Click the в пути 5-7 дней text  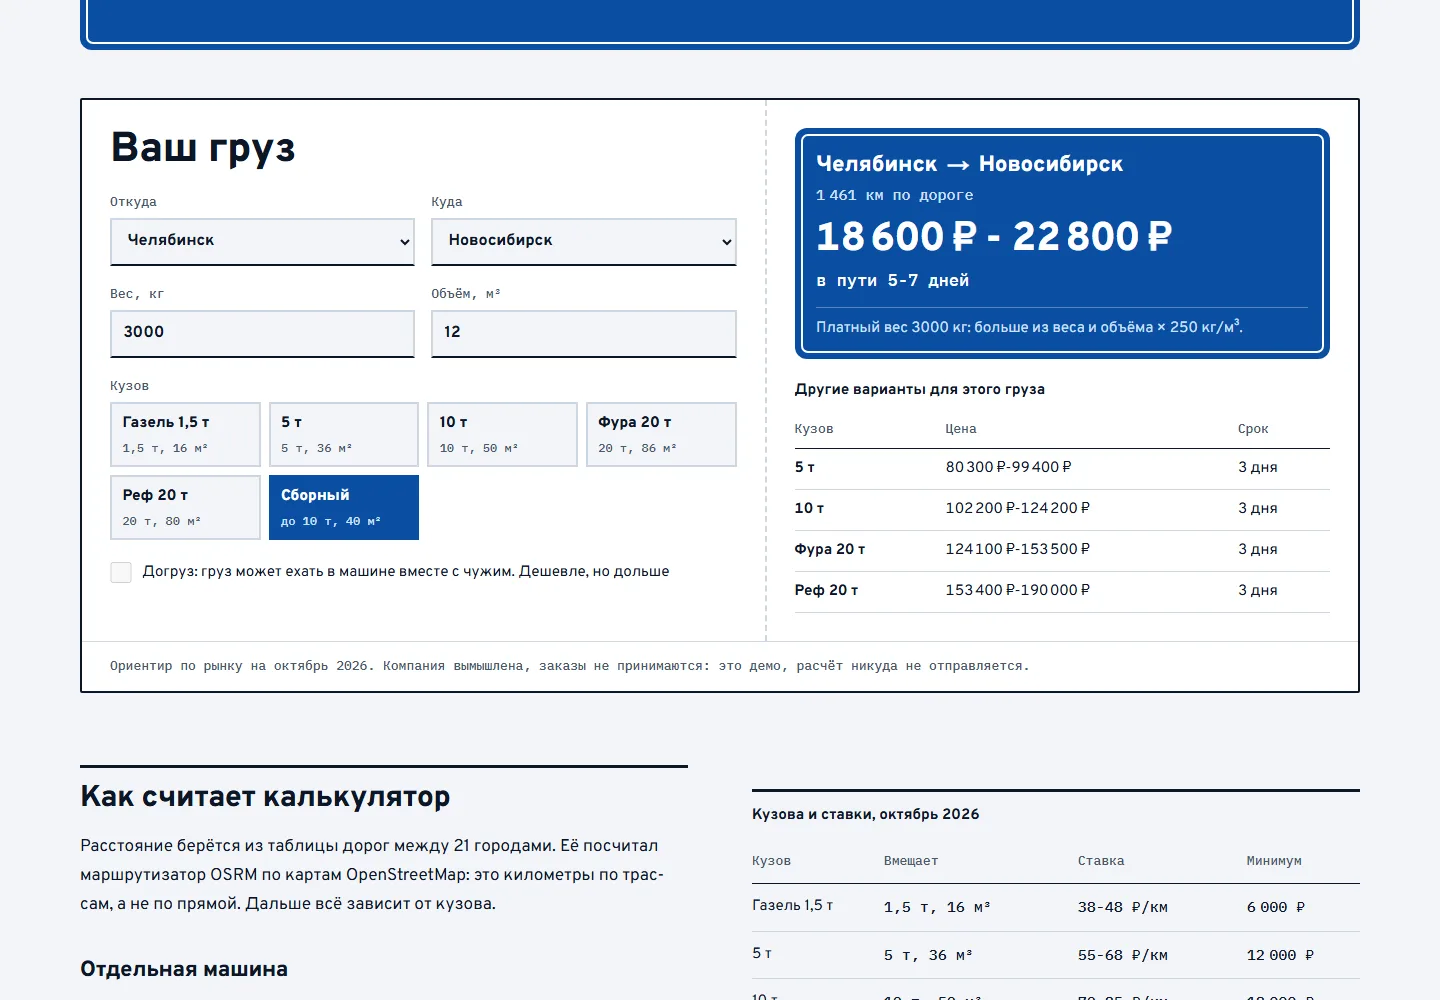[892, 281]
